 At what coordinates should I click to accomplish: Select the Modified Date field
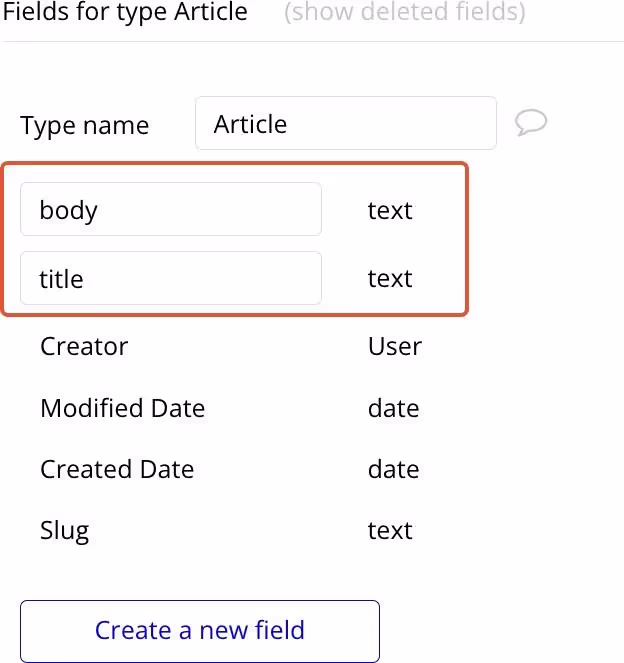click(123, 408)
